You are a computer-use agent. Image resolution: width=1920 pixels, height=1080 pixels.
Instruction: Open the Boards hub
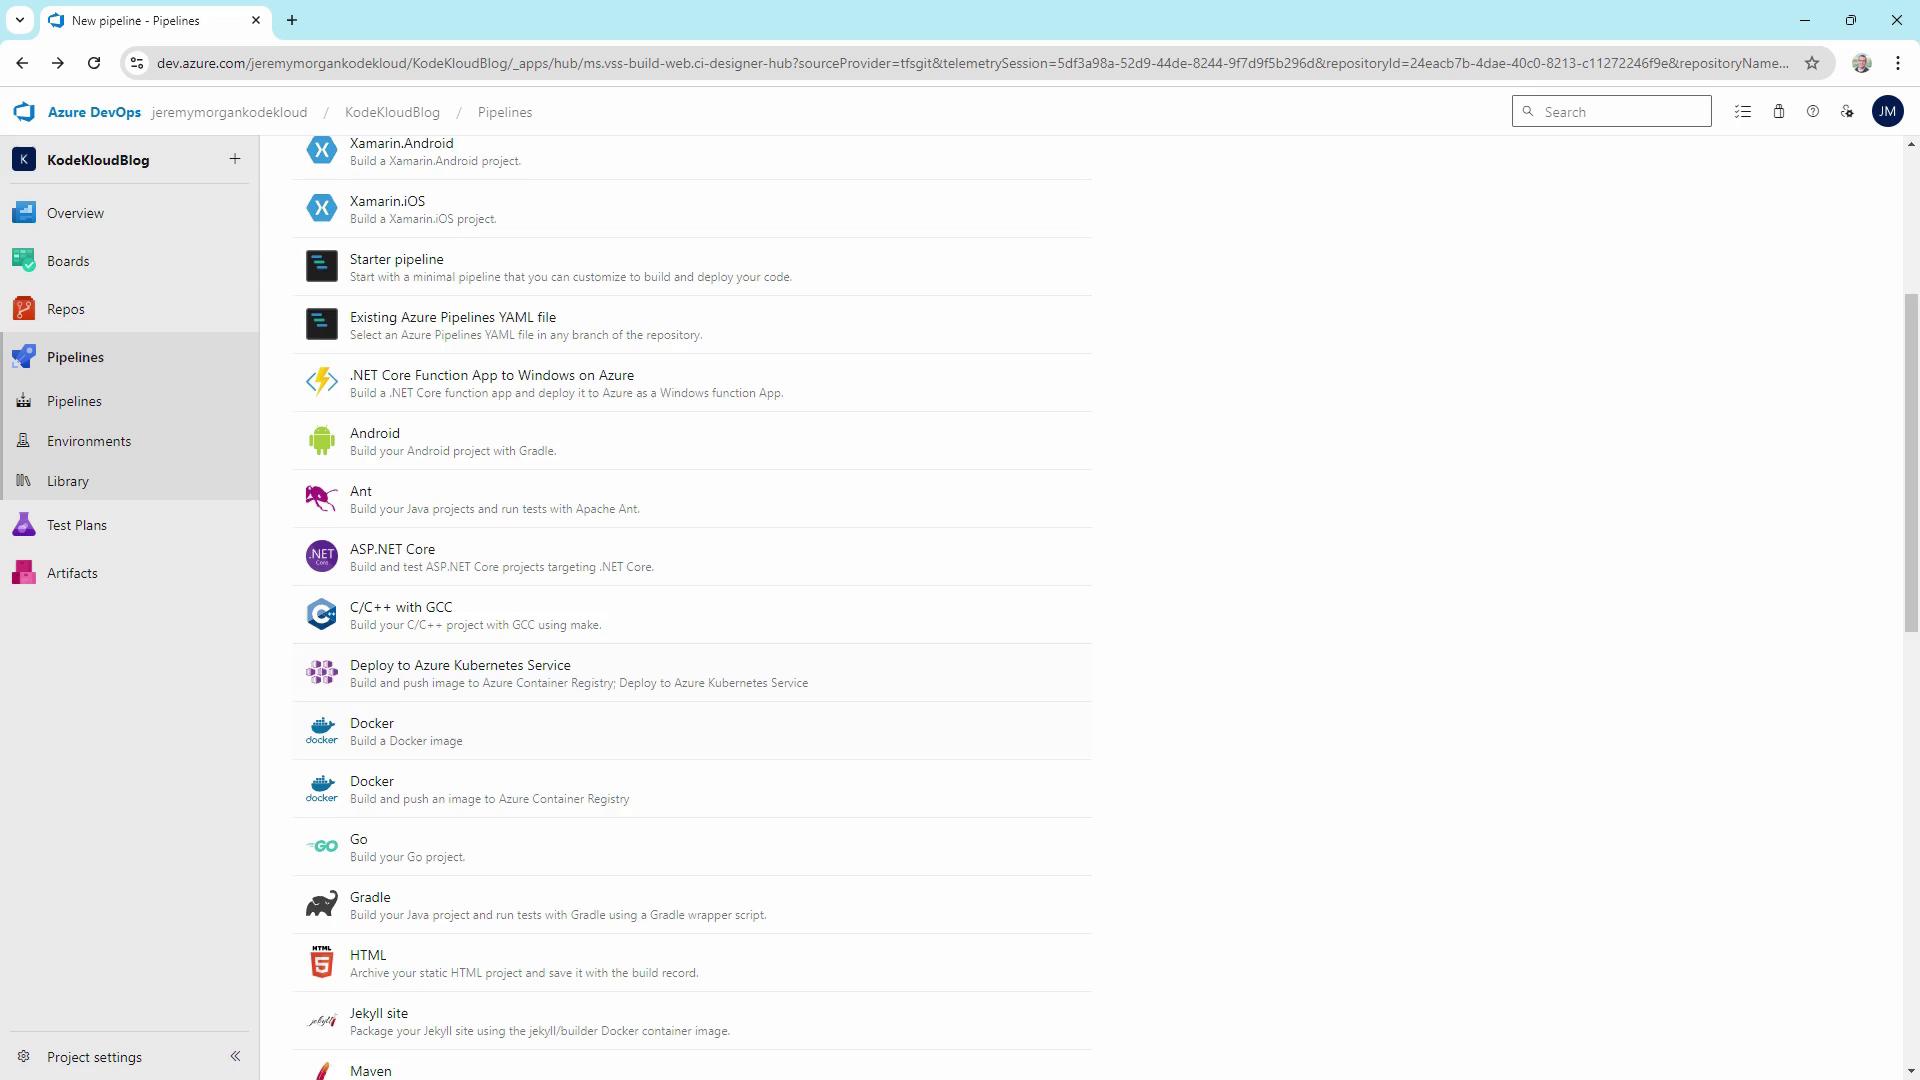[x=130, y=261]
